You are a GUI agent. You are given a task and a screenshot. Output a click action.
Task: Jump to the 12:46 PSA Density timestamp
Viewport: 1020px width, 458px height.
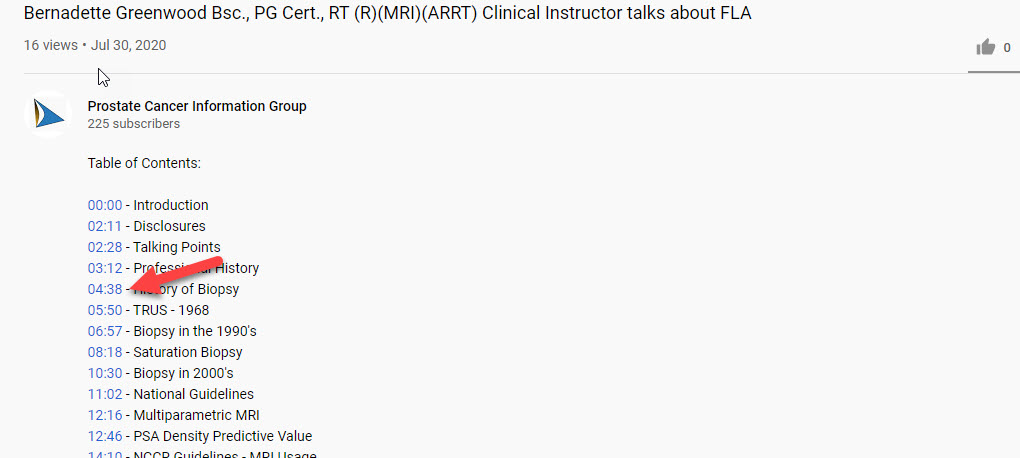click(x=105, y=436)
